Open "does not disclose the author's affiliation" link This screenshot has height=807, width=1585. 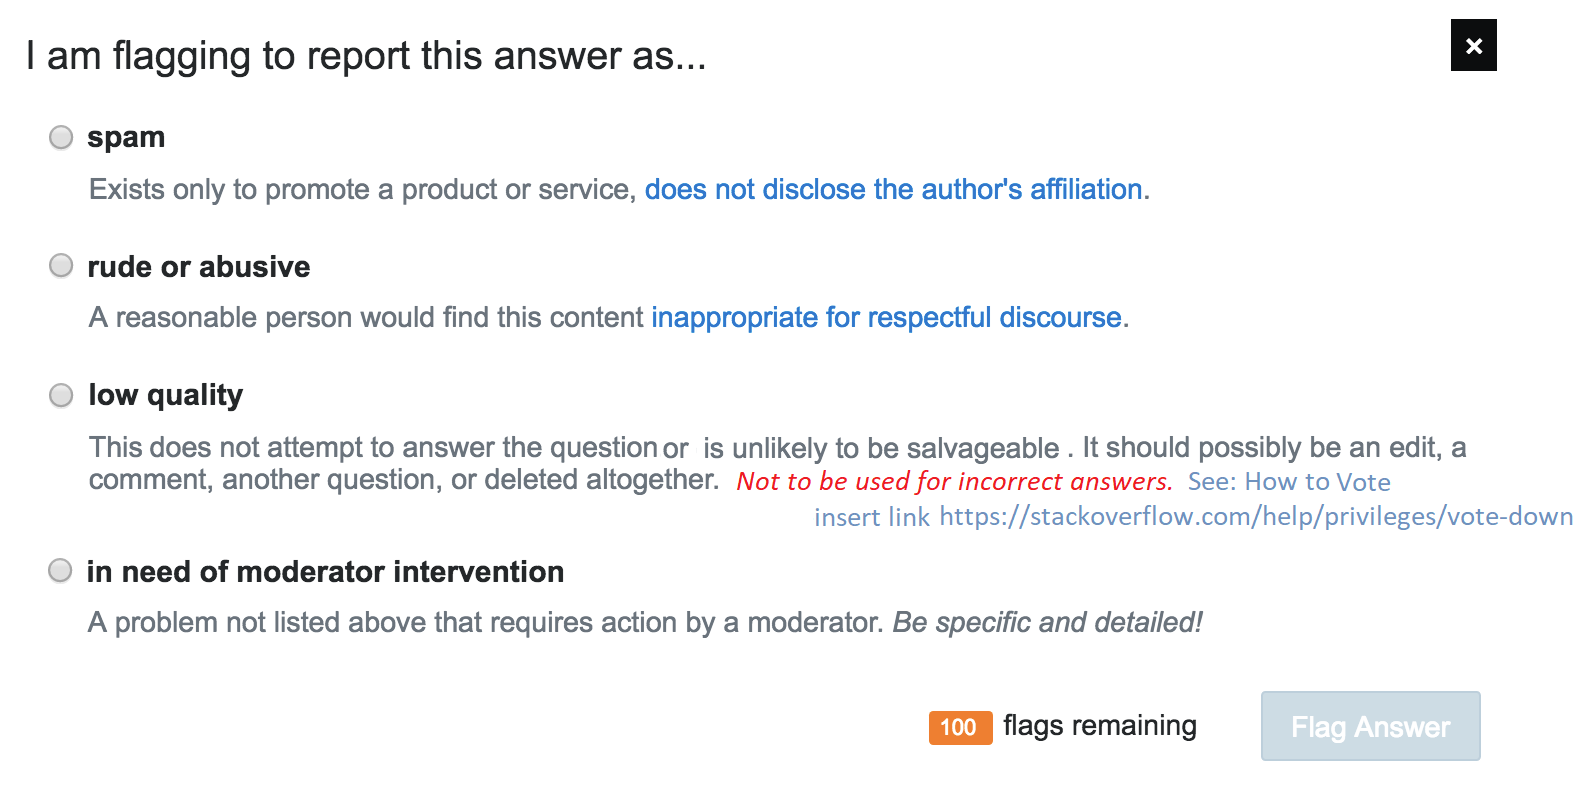pos(893,190)
